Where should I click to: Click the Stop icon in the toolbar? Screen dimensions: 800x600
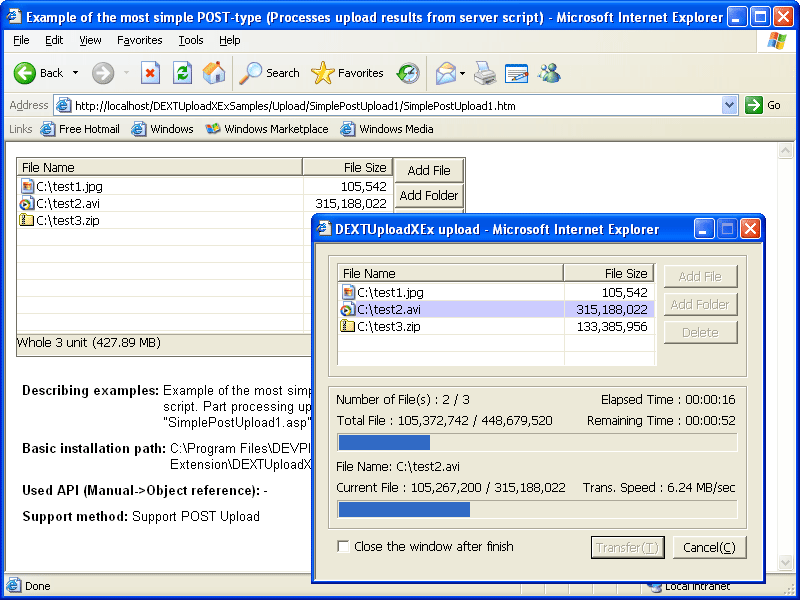click(150, 73)
